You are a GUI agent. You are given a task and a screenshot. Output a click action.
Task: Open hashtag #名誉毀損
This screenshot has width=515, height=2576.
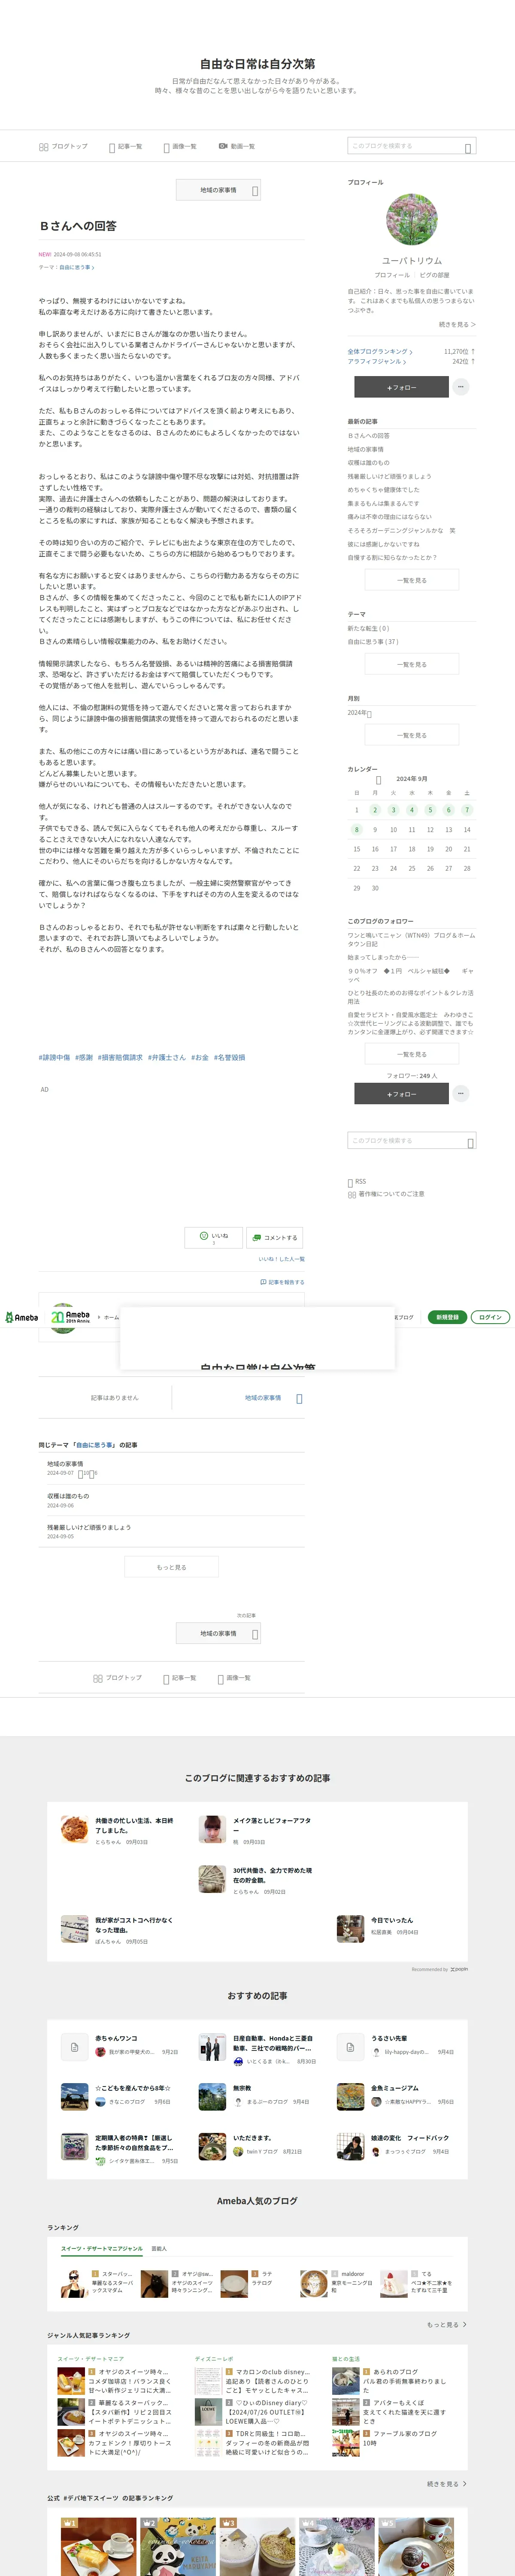pos(229,1057)
